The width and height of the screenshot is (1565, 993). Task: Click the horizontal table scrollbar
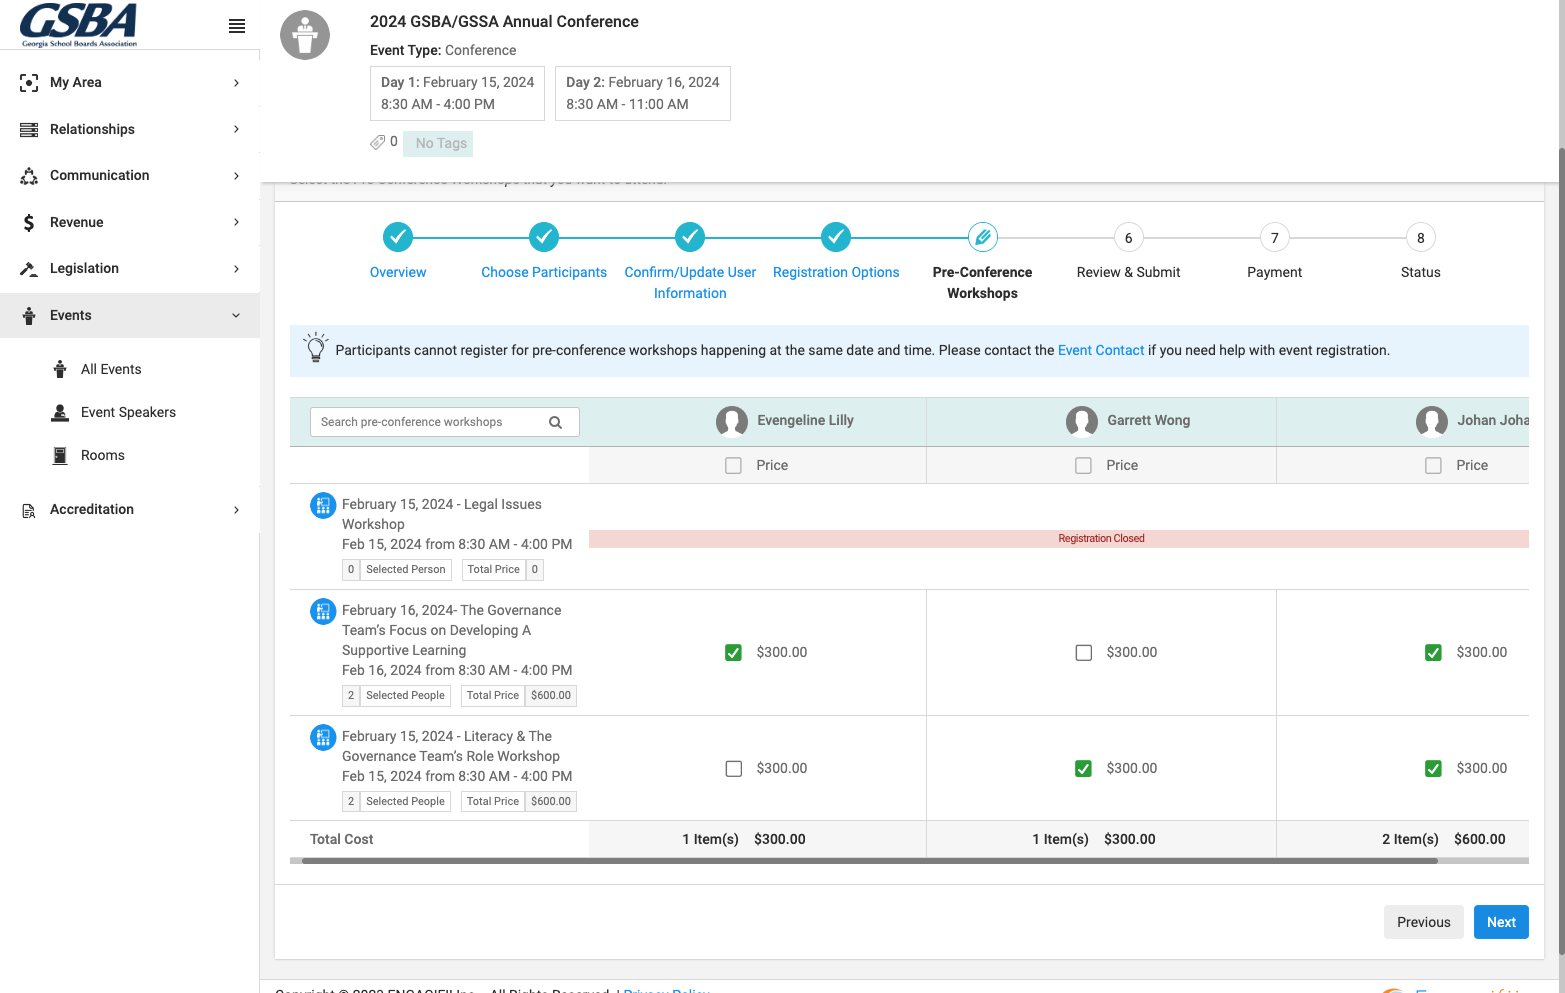[869, 860]
